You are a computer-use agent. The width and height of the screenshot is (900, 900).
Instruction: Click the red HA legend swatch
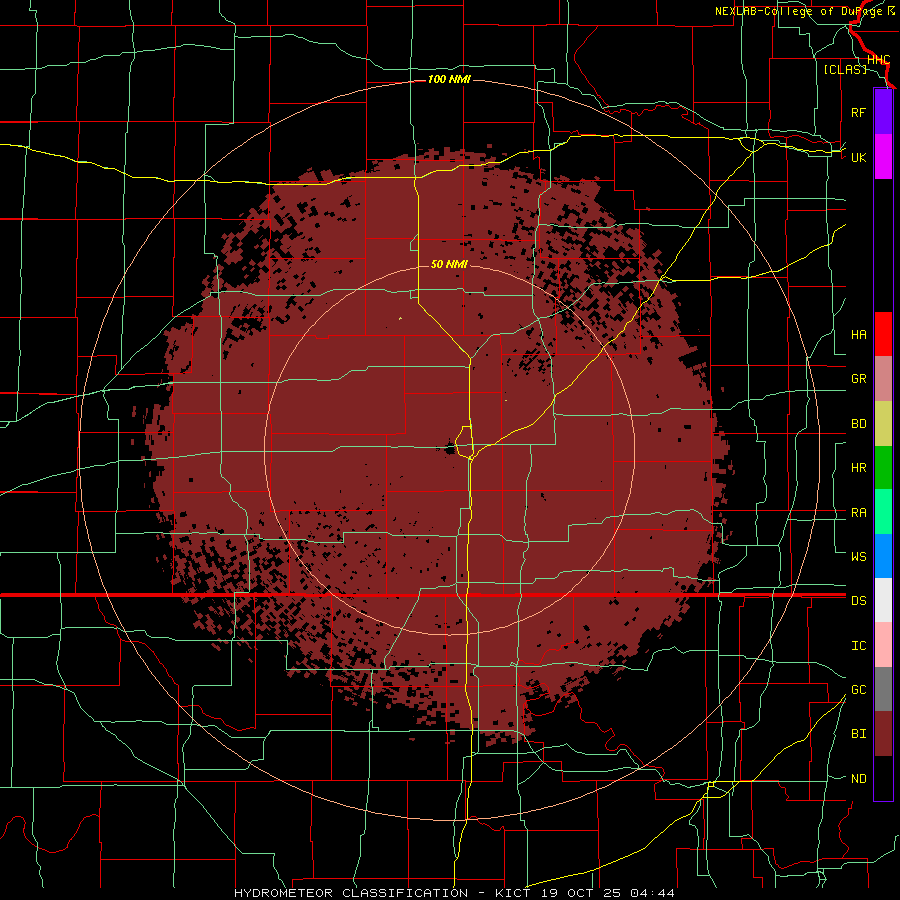click(883, 334)
